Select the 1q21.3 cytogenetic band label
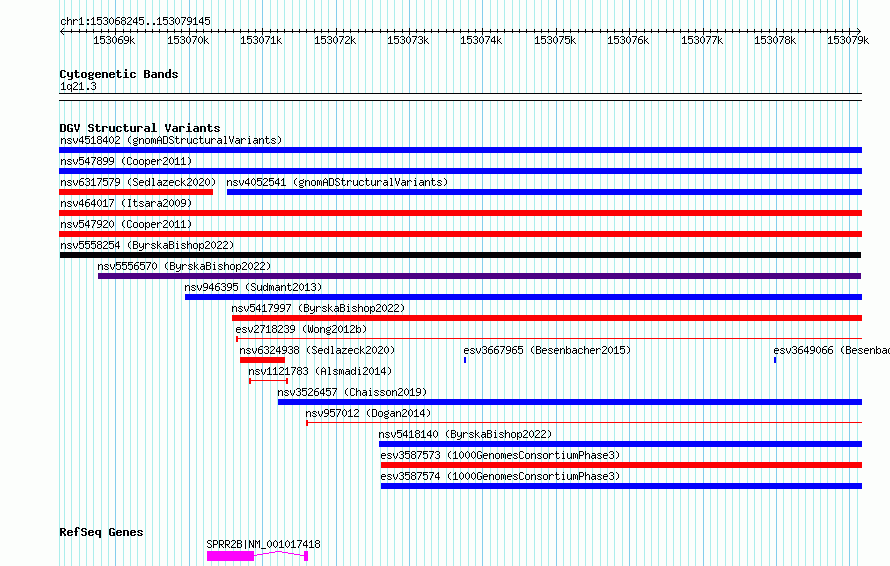 tap(78, 87)
